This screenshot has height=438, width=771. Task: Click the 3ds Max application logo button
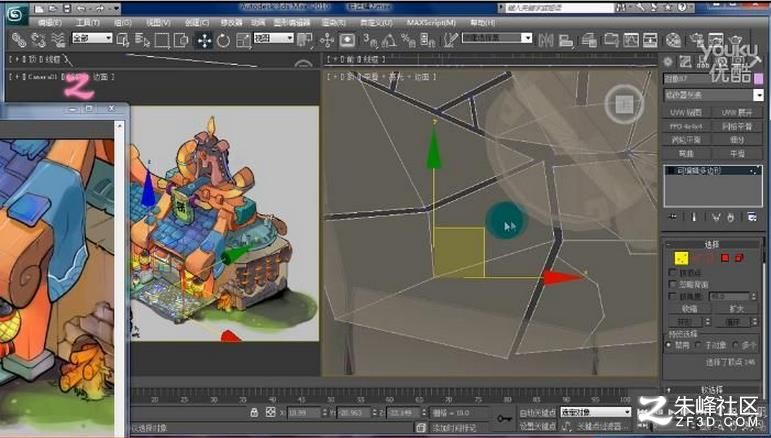point(16,12)
